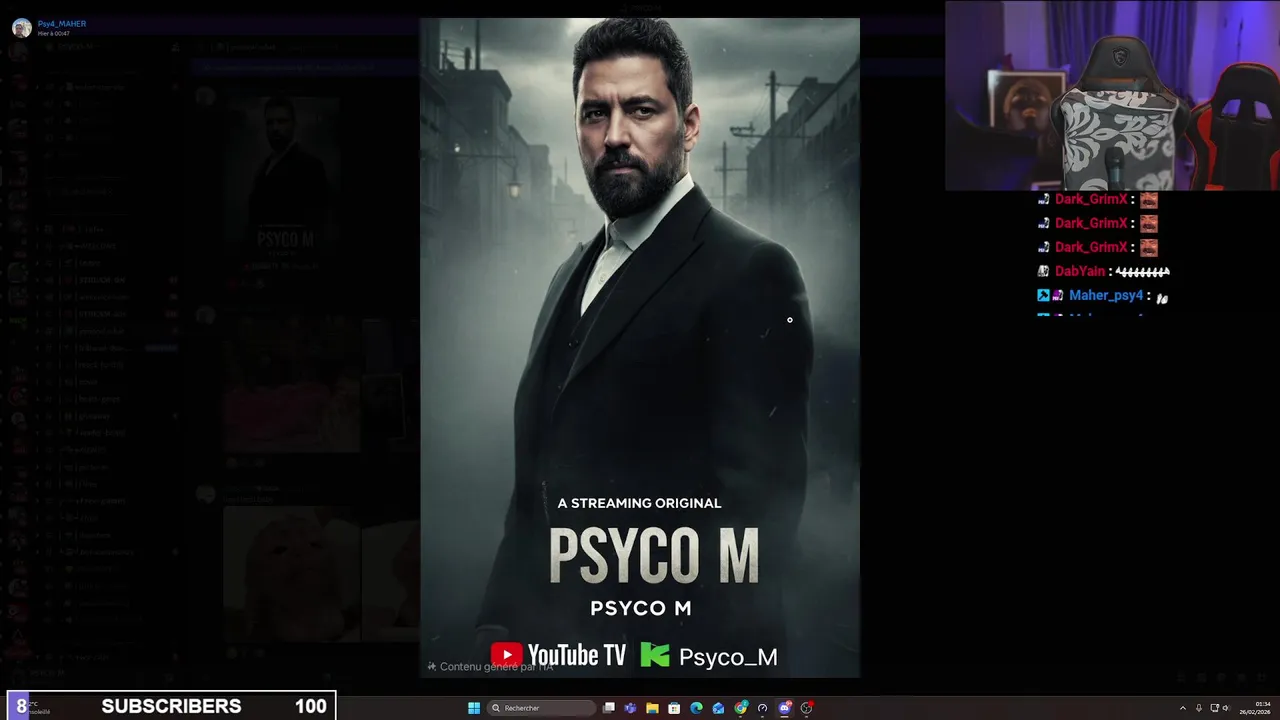This screenshot has height=720, width=1280.
Task: Open the gauge-shaped taskbar app
Action: click(762, 708)
